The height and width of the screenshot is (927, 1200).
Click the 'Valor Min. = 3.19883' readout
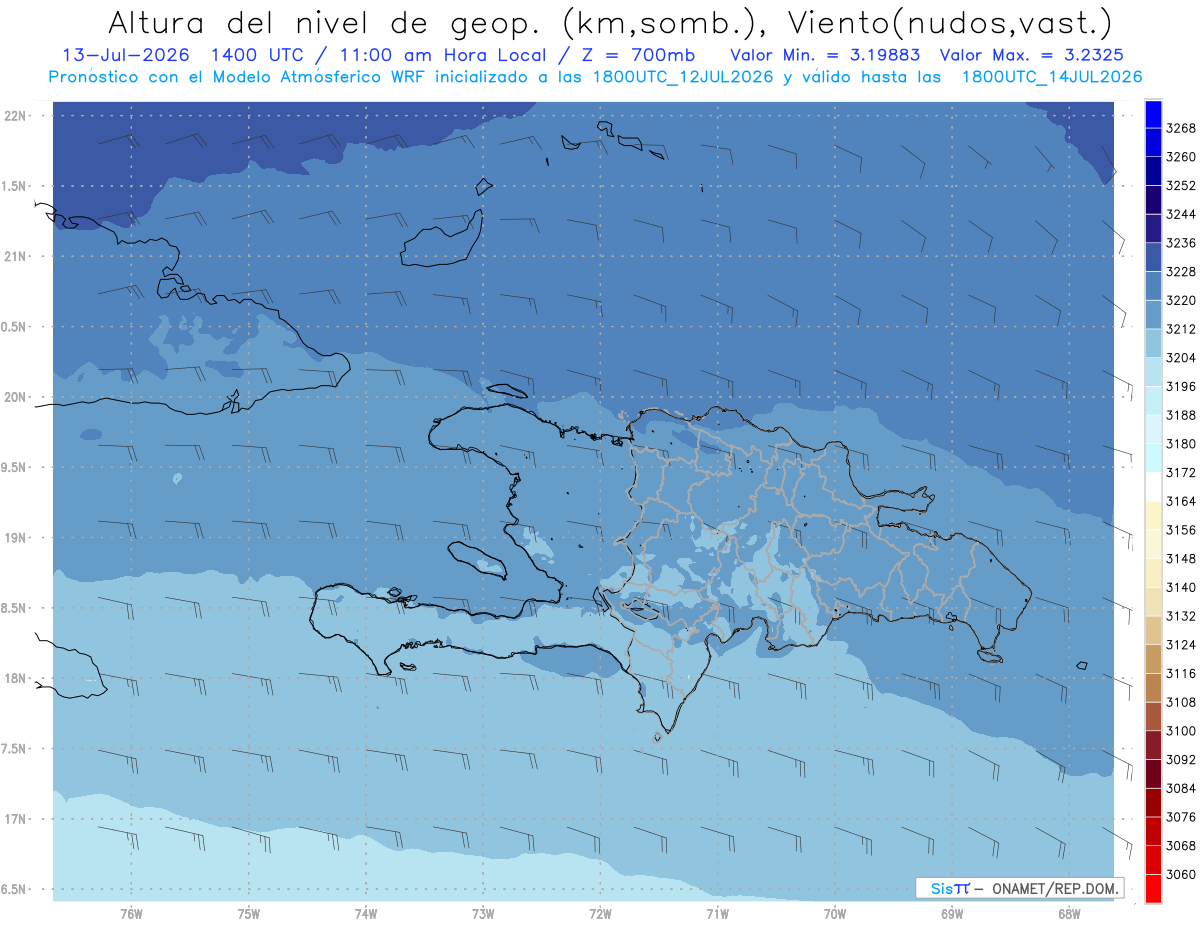click(826, 56)
